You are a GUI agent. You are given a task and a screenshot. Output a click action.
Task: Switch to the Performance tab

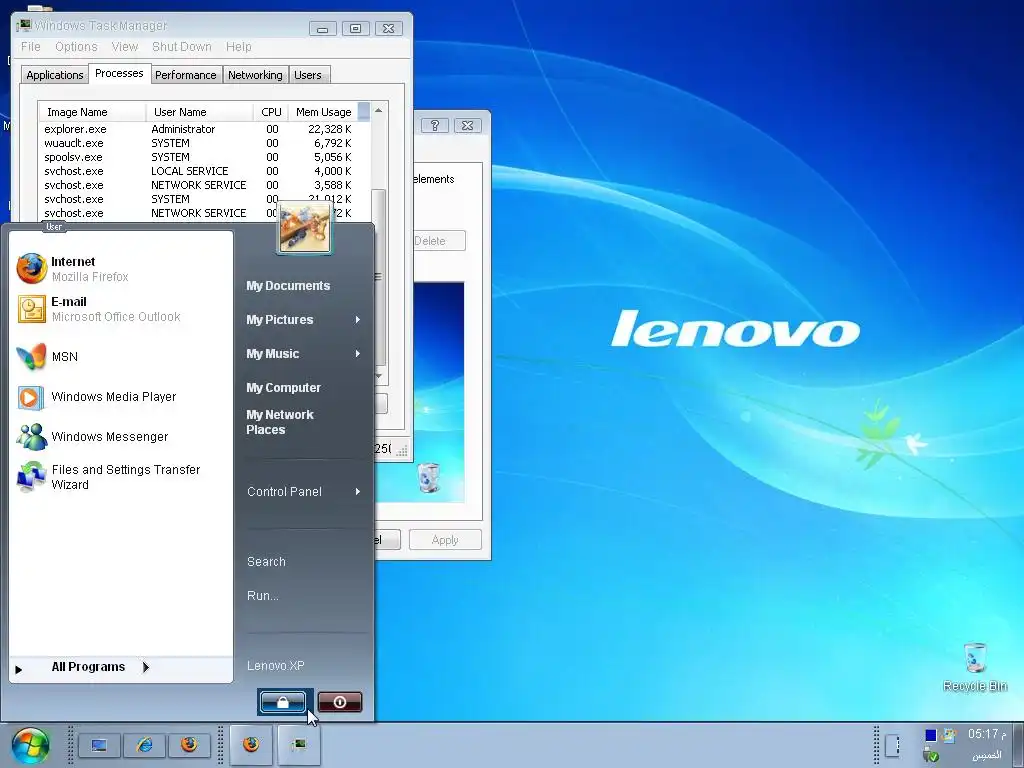click(x=185, y=74)
